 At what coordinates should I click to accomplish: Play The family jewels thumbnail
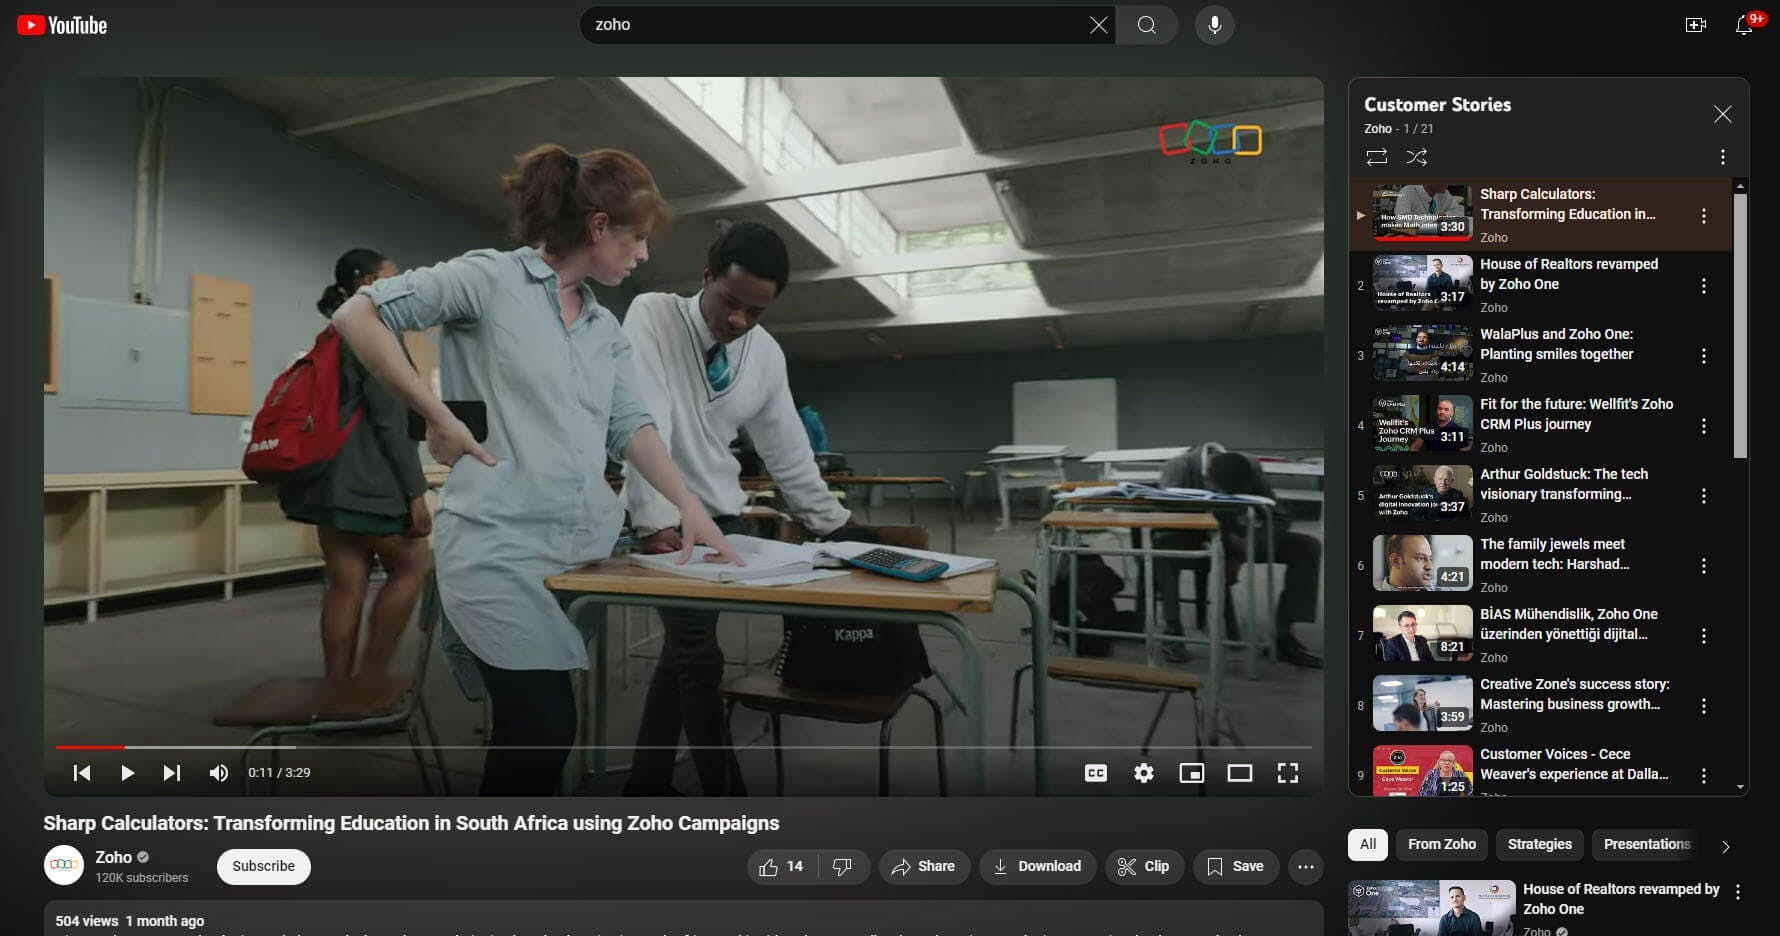[x=1422, y=563]
